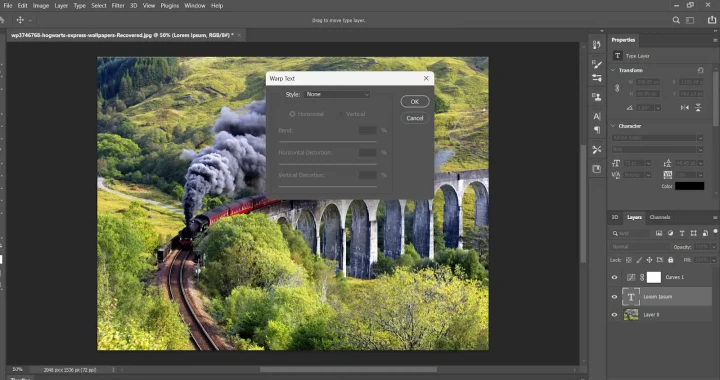Viewport: 720px width, 380px height.
Task: Open the History panel icon
Action: pos(596,45)
